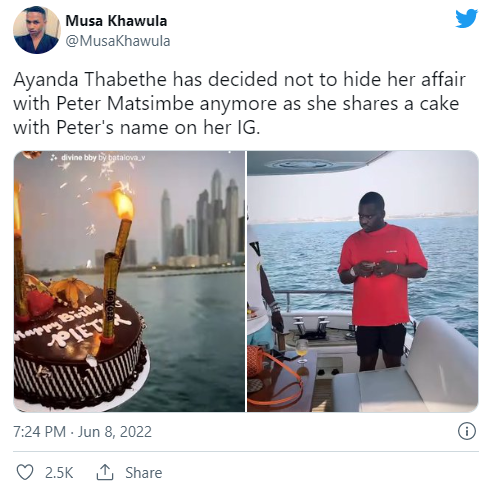
Task: Open the birthday cake photo
Action: (x=129, y=281)
